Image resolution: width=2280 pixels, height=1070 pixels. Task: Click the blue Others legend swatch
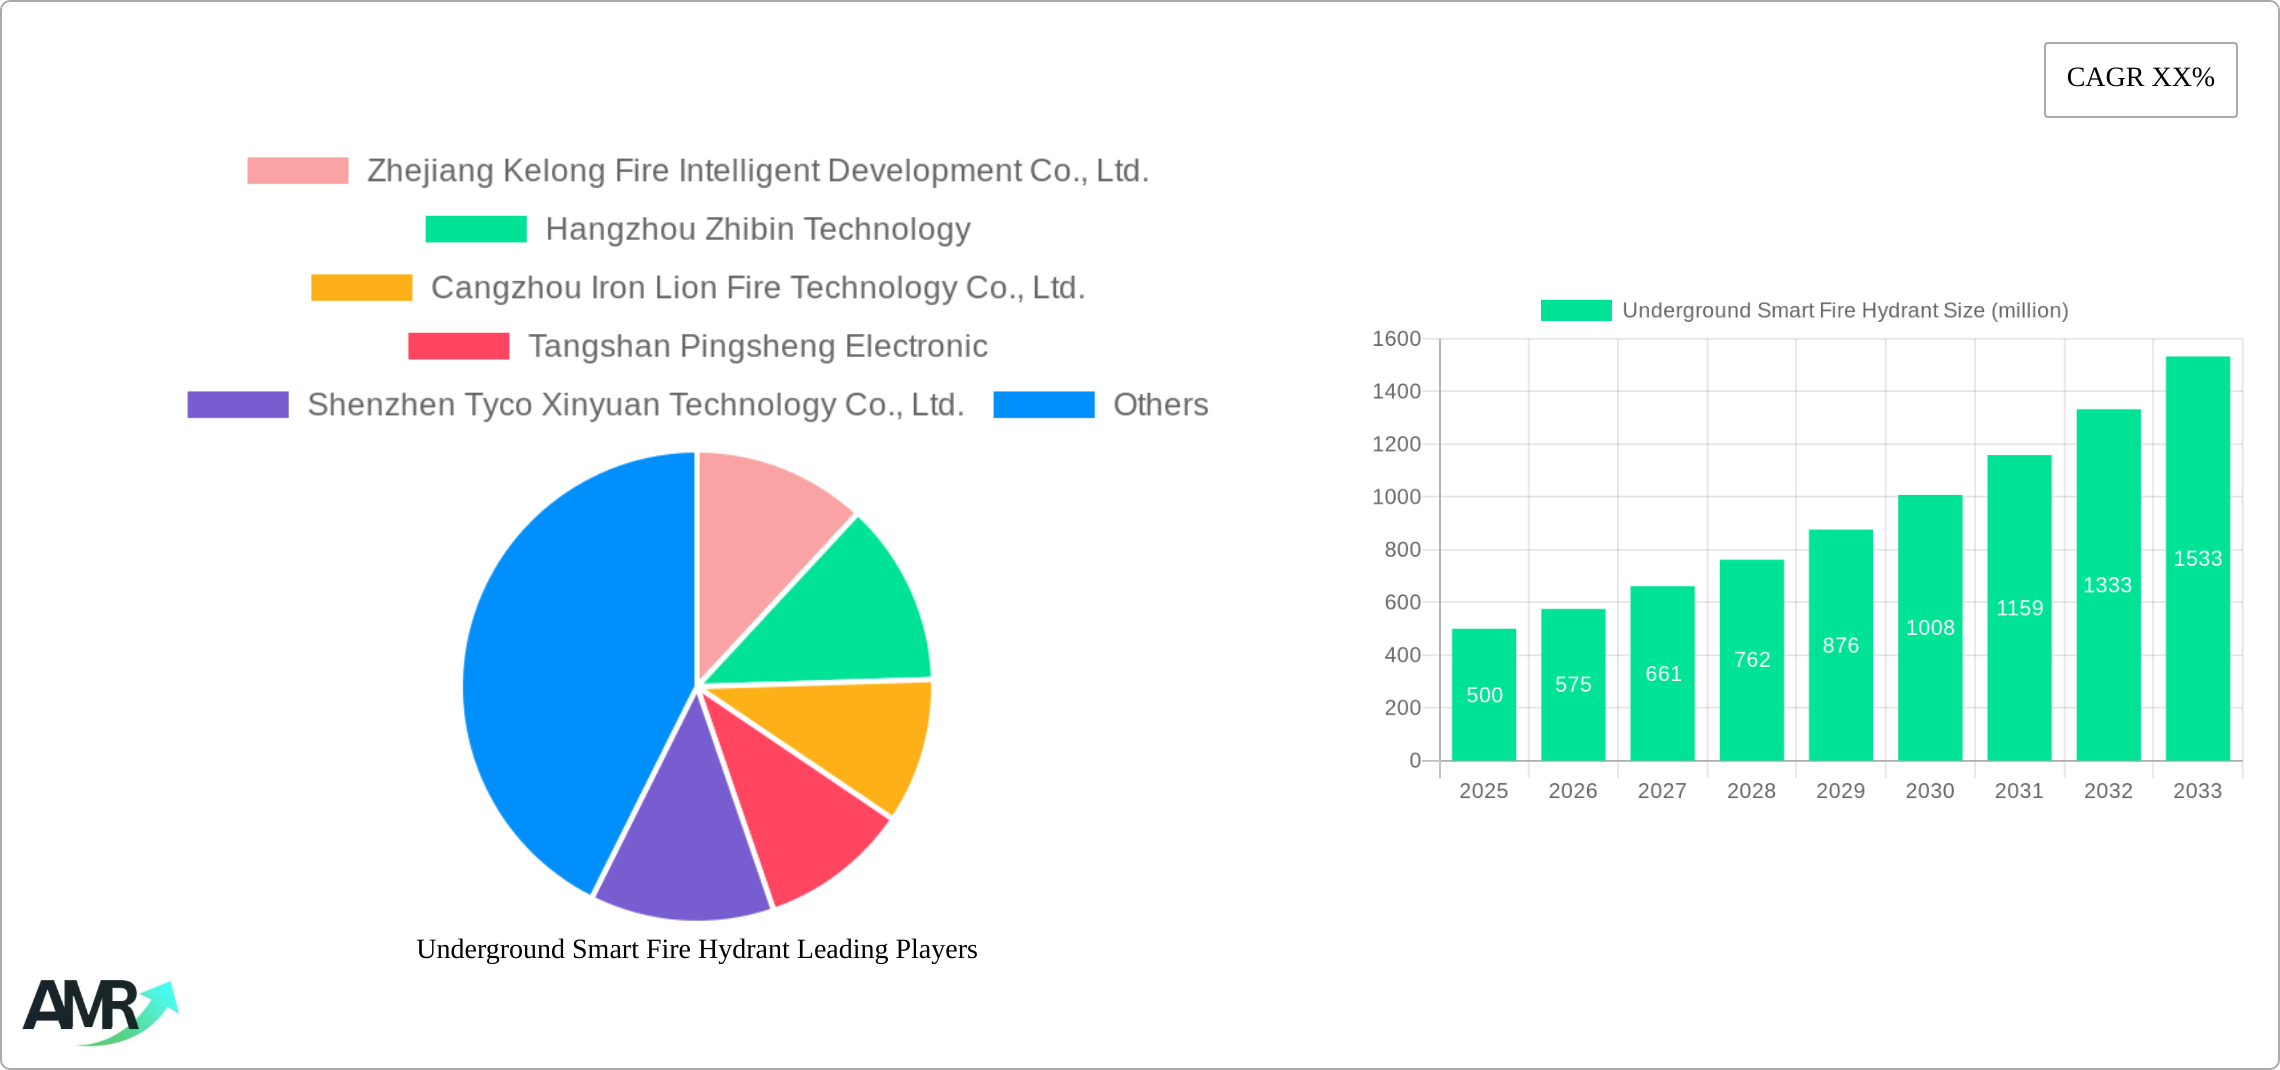(1044, 405)
